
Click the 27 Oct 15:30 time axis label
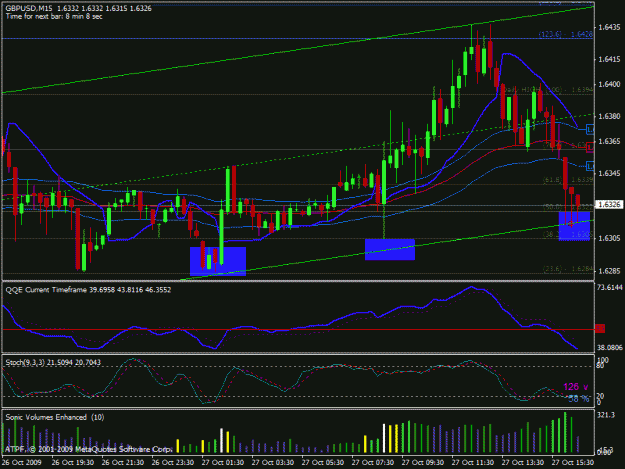[573, 463]
